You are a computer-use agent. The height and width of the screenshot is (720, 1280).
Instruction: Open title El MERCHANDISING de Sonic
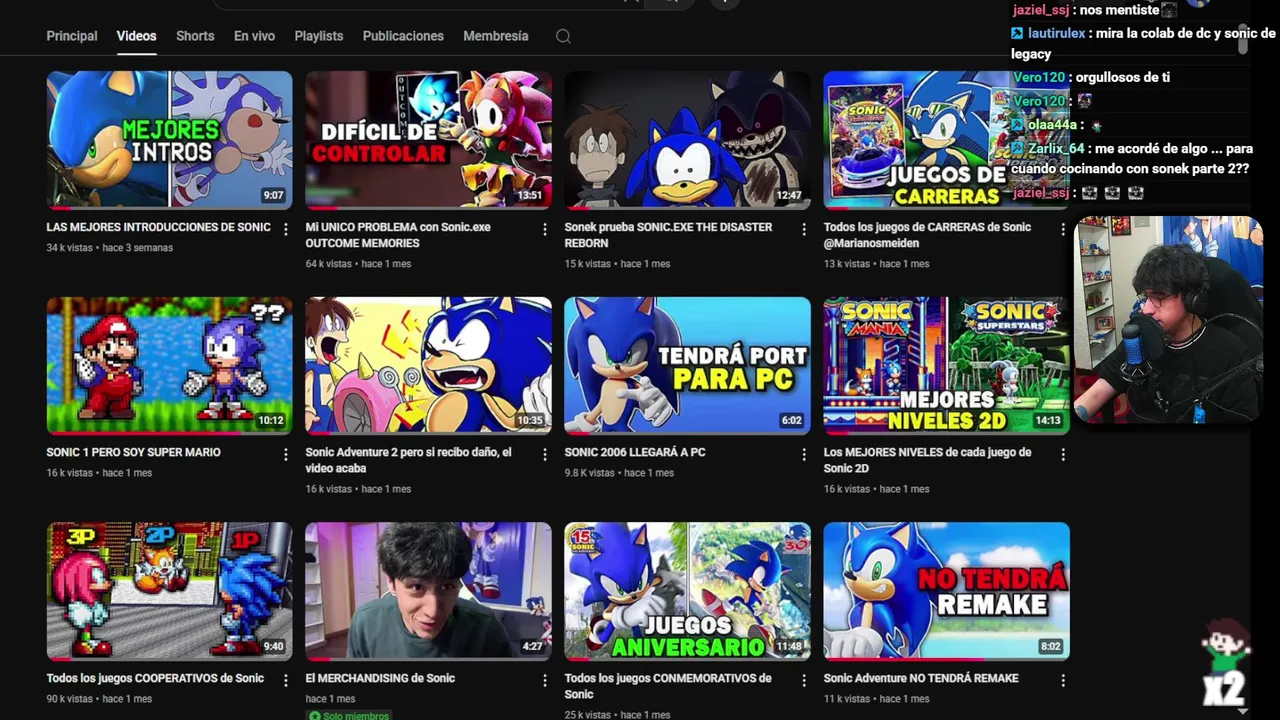(380, 678)
